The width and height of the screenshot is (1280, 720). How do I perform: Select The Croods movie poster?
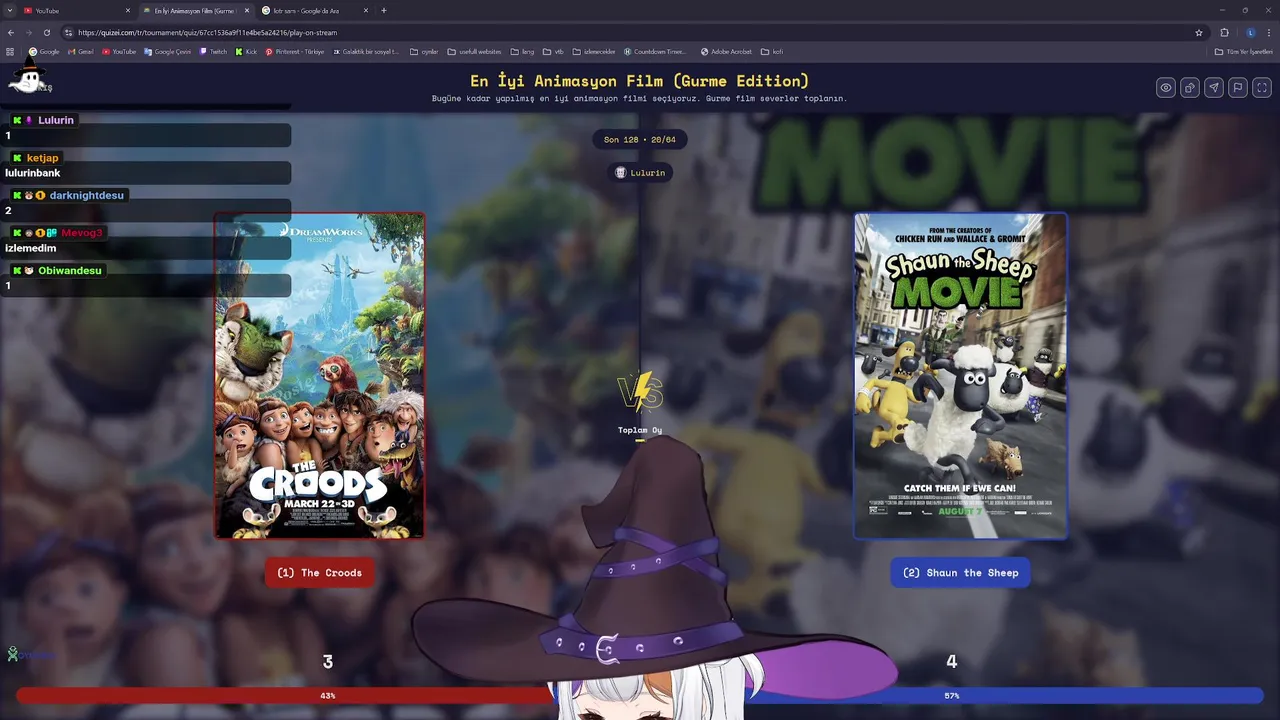320,376
